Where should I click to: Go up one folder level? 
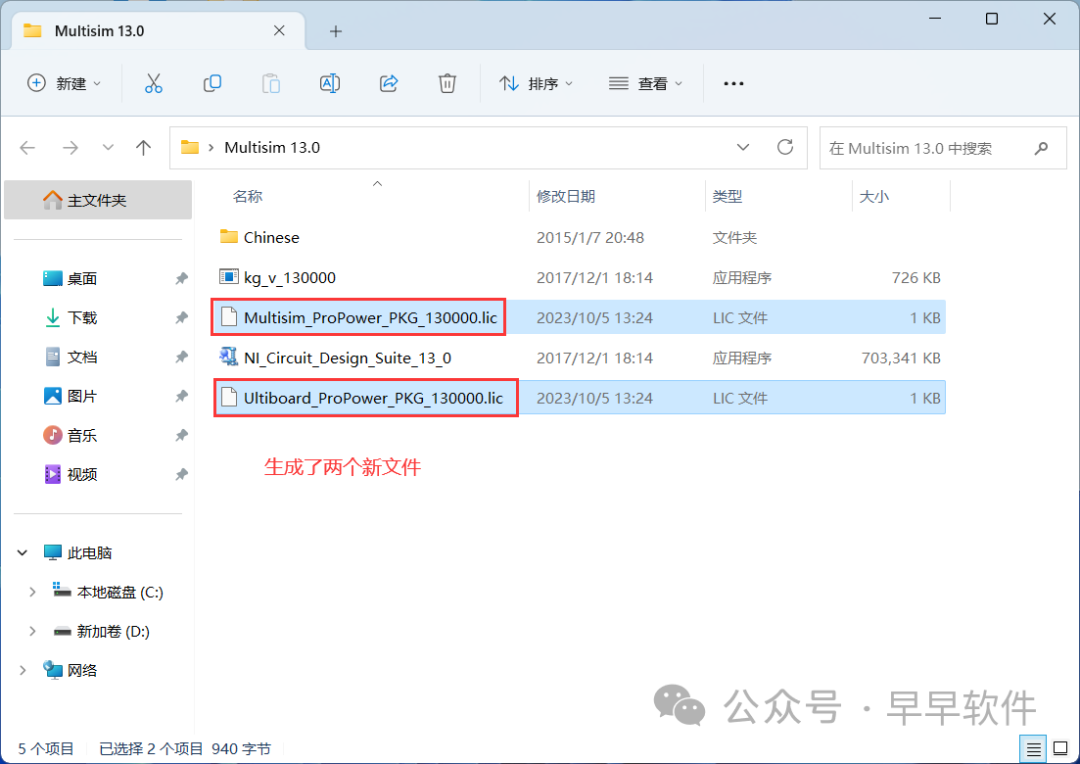(x=143, y=147)
